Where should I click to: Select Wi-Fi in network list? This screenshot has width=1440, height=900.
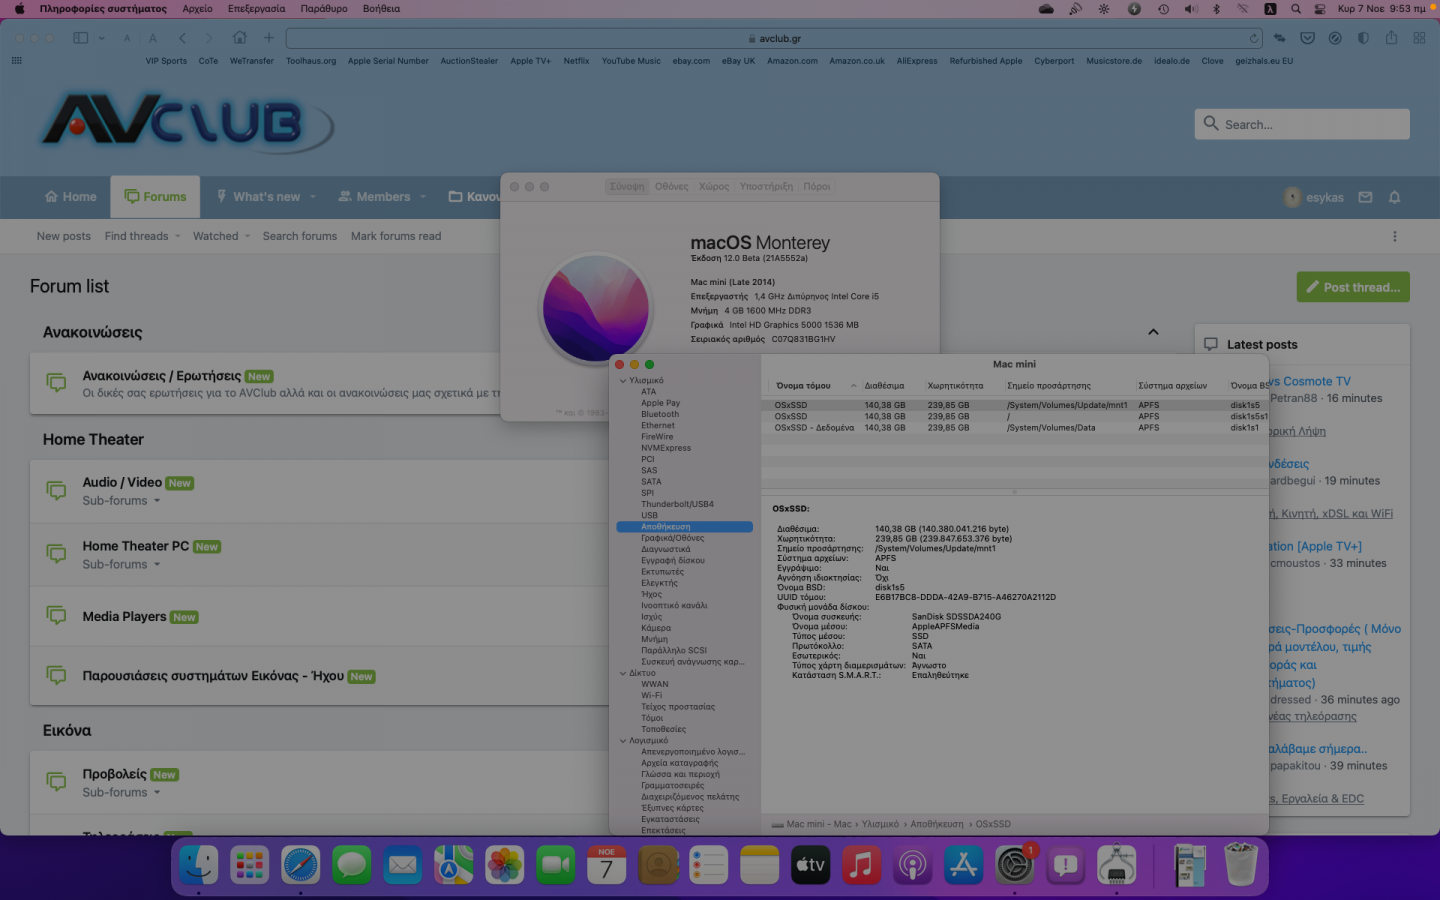tap(651, 695)
